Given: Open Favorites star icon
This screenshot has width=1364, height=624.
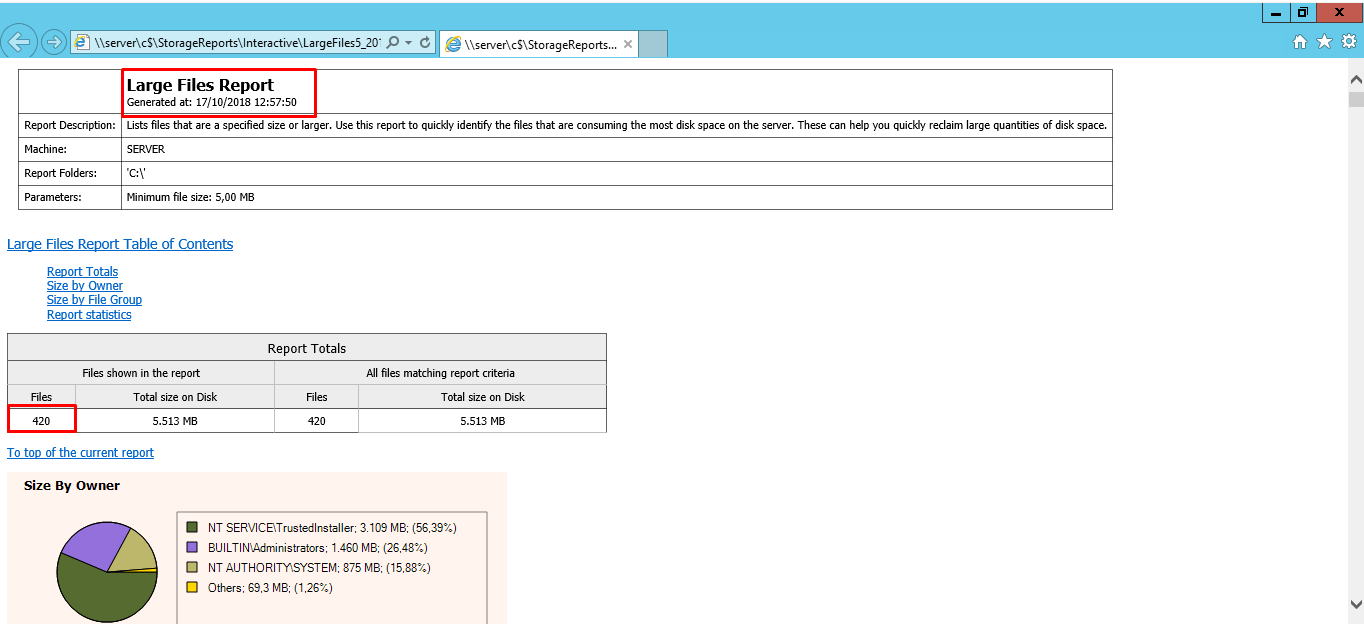Looking at the screenshot, I should coord(1324,42).
